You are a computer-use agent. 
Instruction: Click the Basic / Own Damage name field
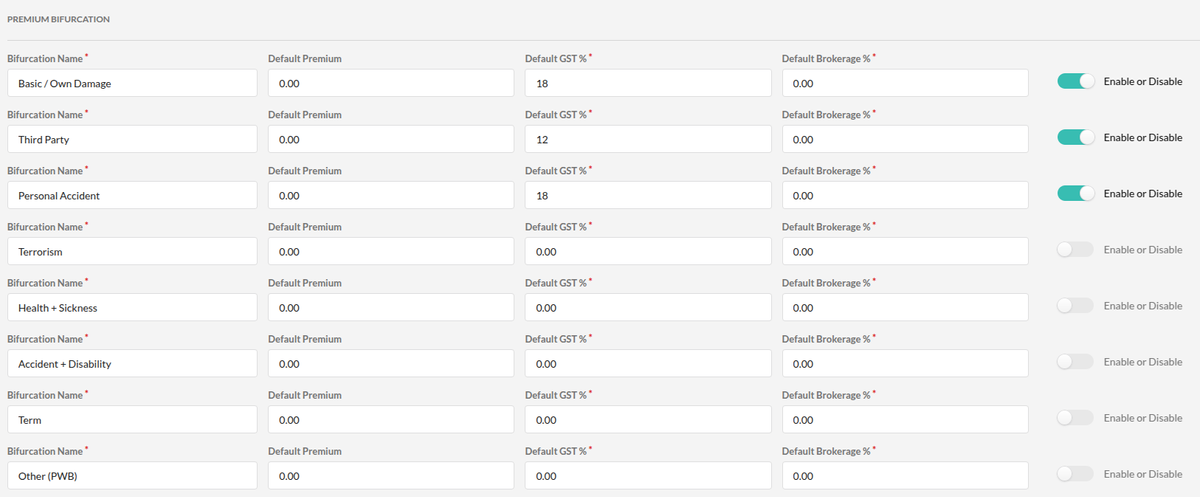point(132,83)
